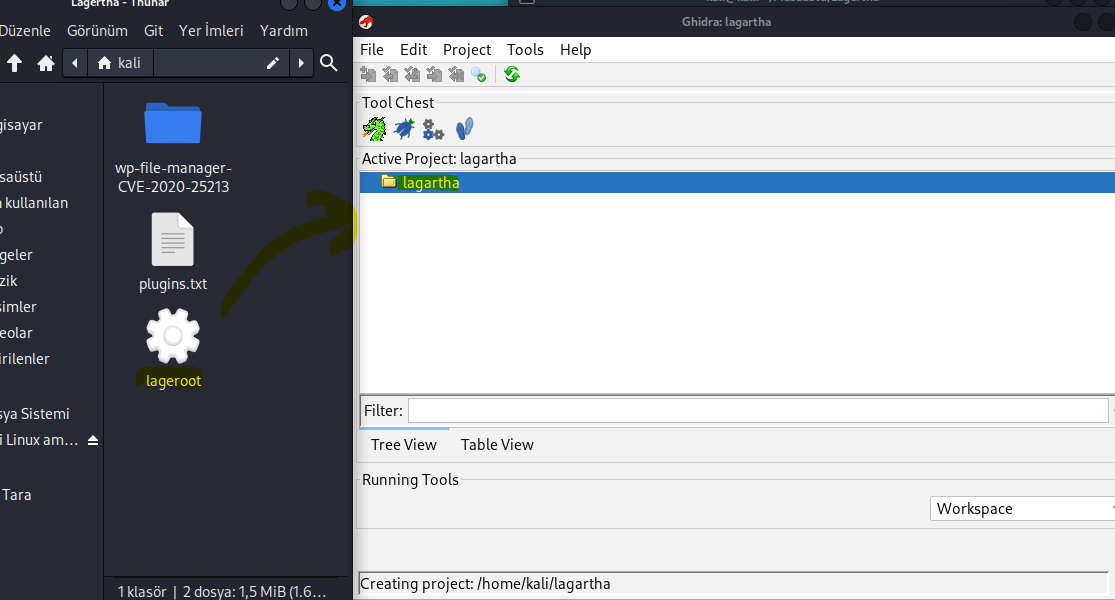Screen dimensions: 1115x600
Task: Open Ghidra Project menu
Action: pyautogui.click(x=466, y=50)
